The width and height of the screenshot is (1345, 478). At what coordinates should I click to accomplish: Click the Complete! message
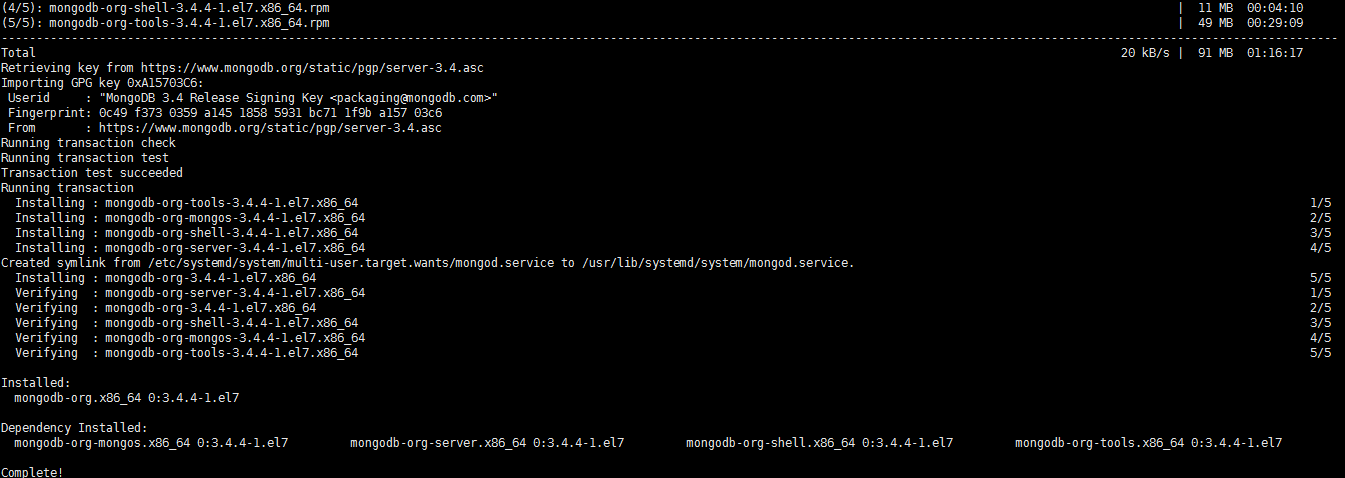(32, 472)
